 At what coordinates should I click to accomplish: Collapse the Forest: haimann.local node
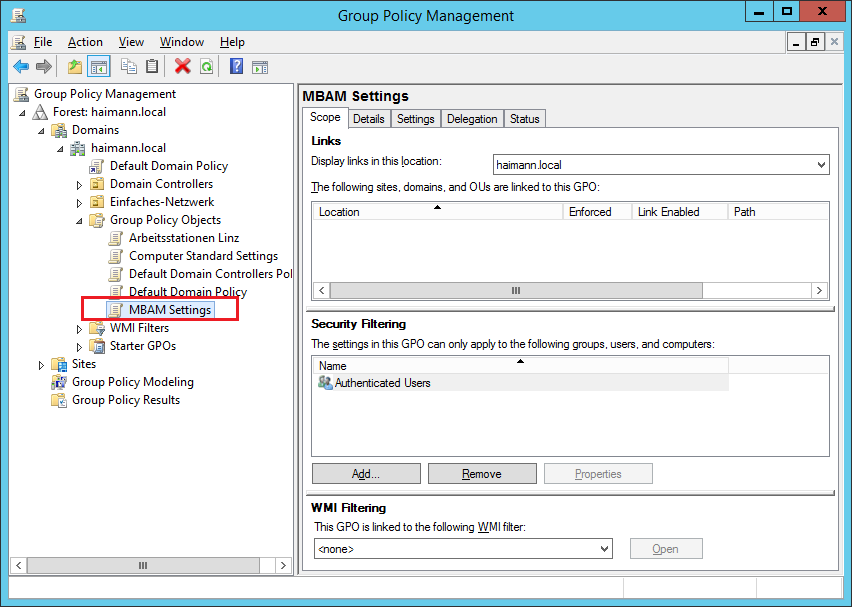point(22,113)
